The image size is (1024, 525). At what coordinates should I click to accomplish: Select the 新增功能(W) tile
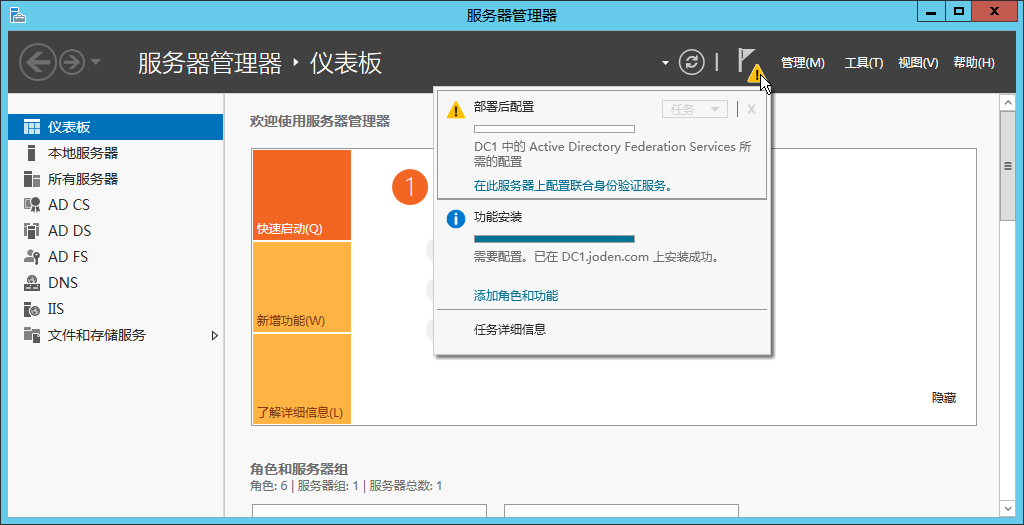[x=302, y=287]
